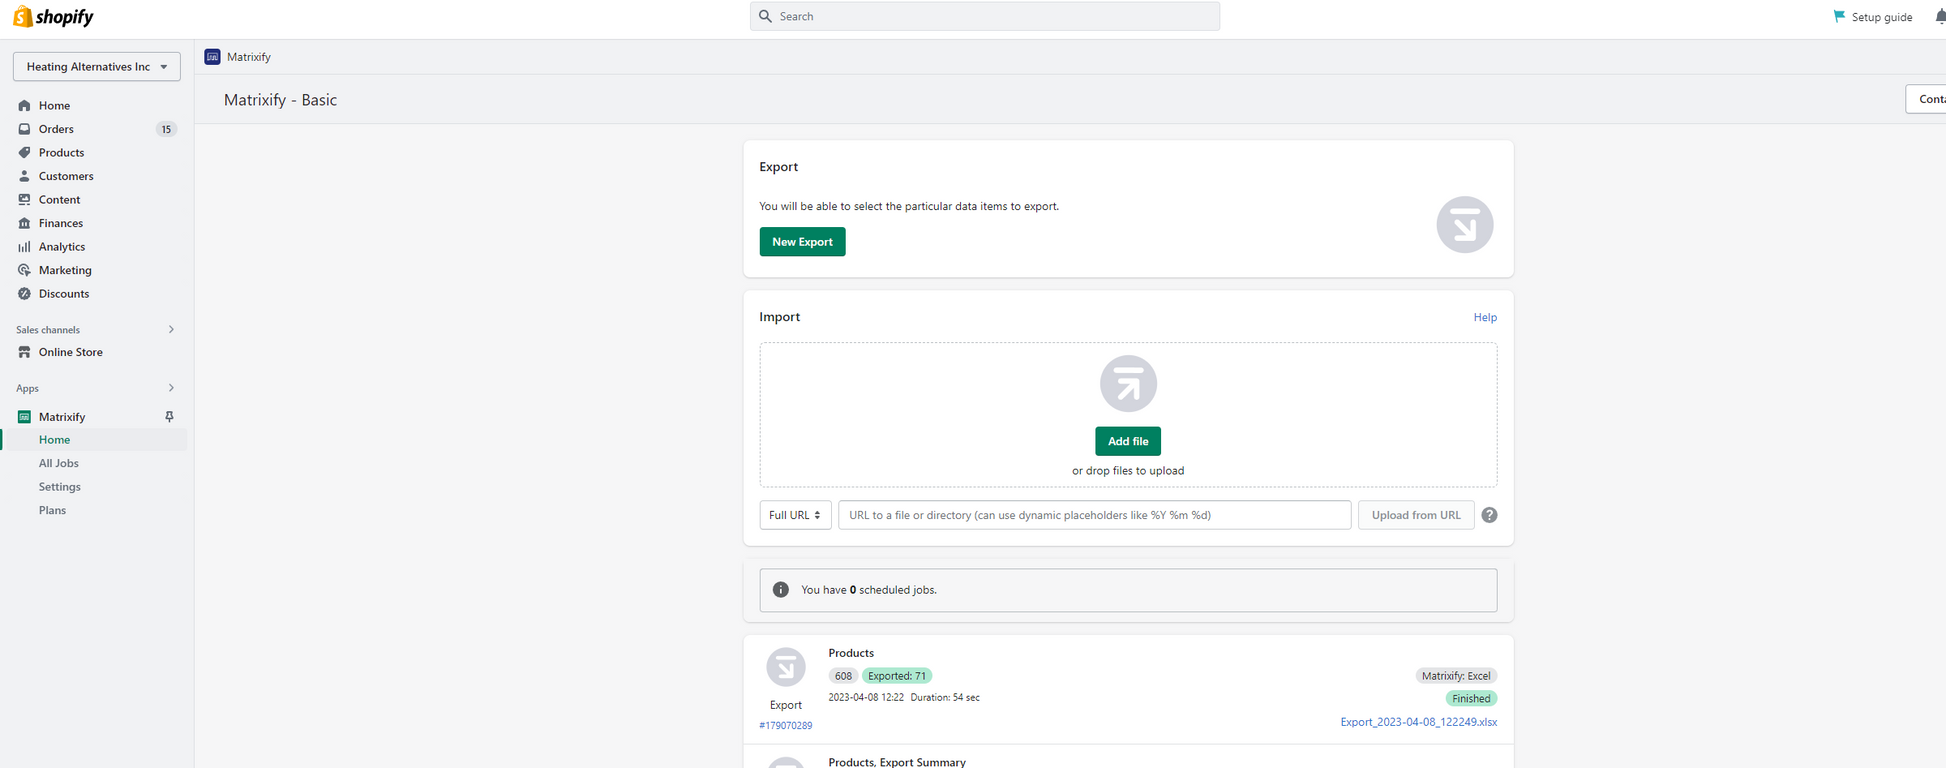This screenshot has width=1946, height=768.
Task: Expand the Sales channels section chevron
Action: [x=171, y=329]
